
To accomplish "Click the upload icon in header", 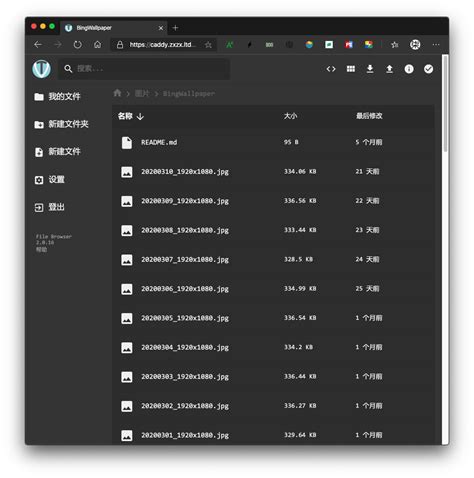I will click(x=389, y=69).
